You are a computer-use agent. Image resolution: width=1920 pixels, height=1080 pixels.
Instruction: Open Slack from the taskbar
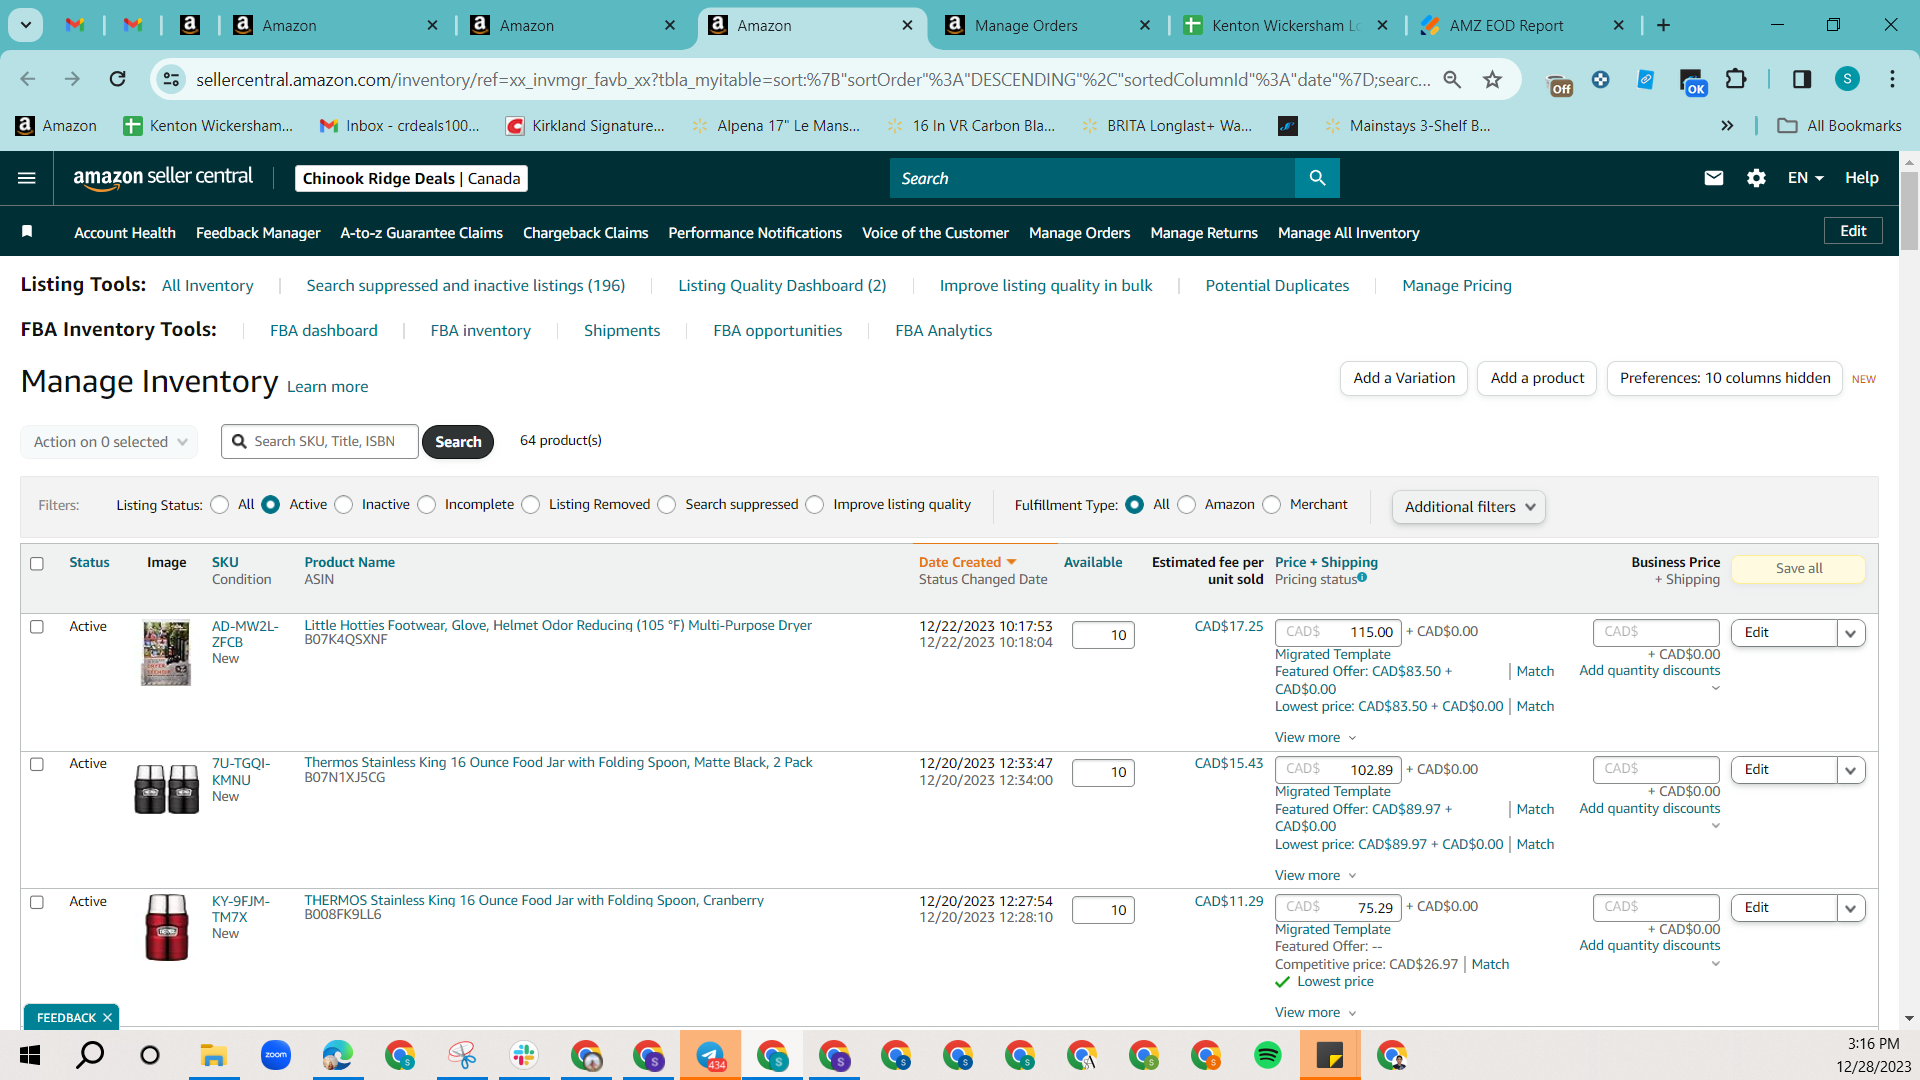523,1055
